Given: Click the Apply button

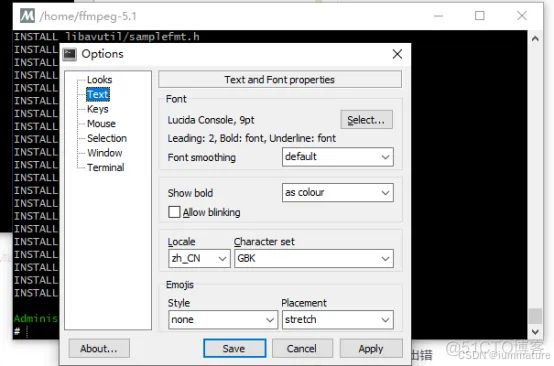Looking at the screenshot, I should pyautogui.click(x=371, y=348).
